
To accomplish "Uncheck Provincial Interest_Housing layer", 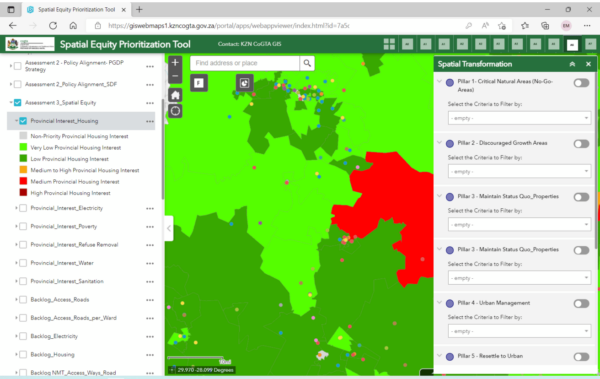I will (23, 121).
